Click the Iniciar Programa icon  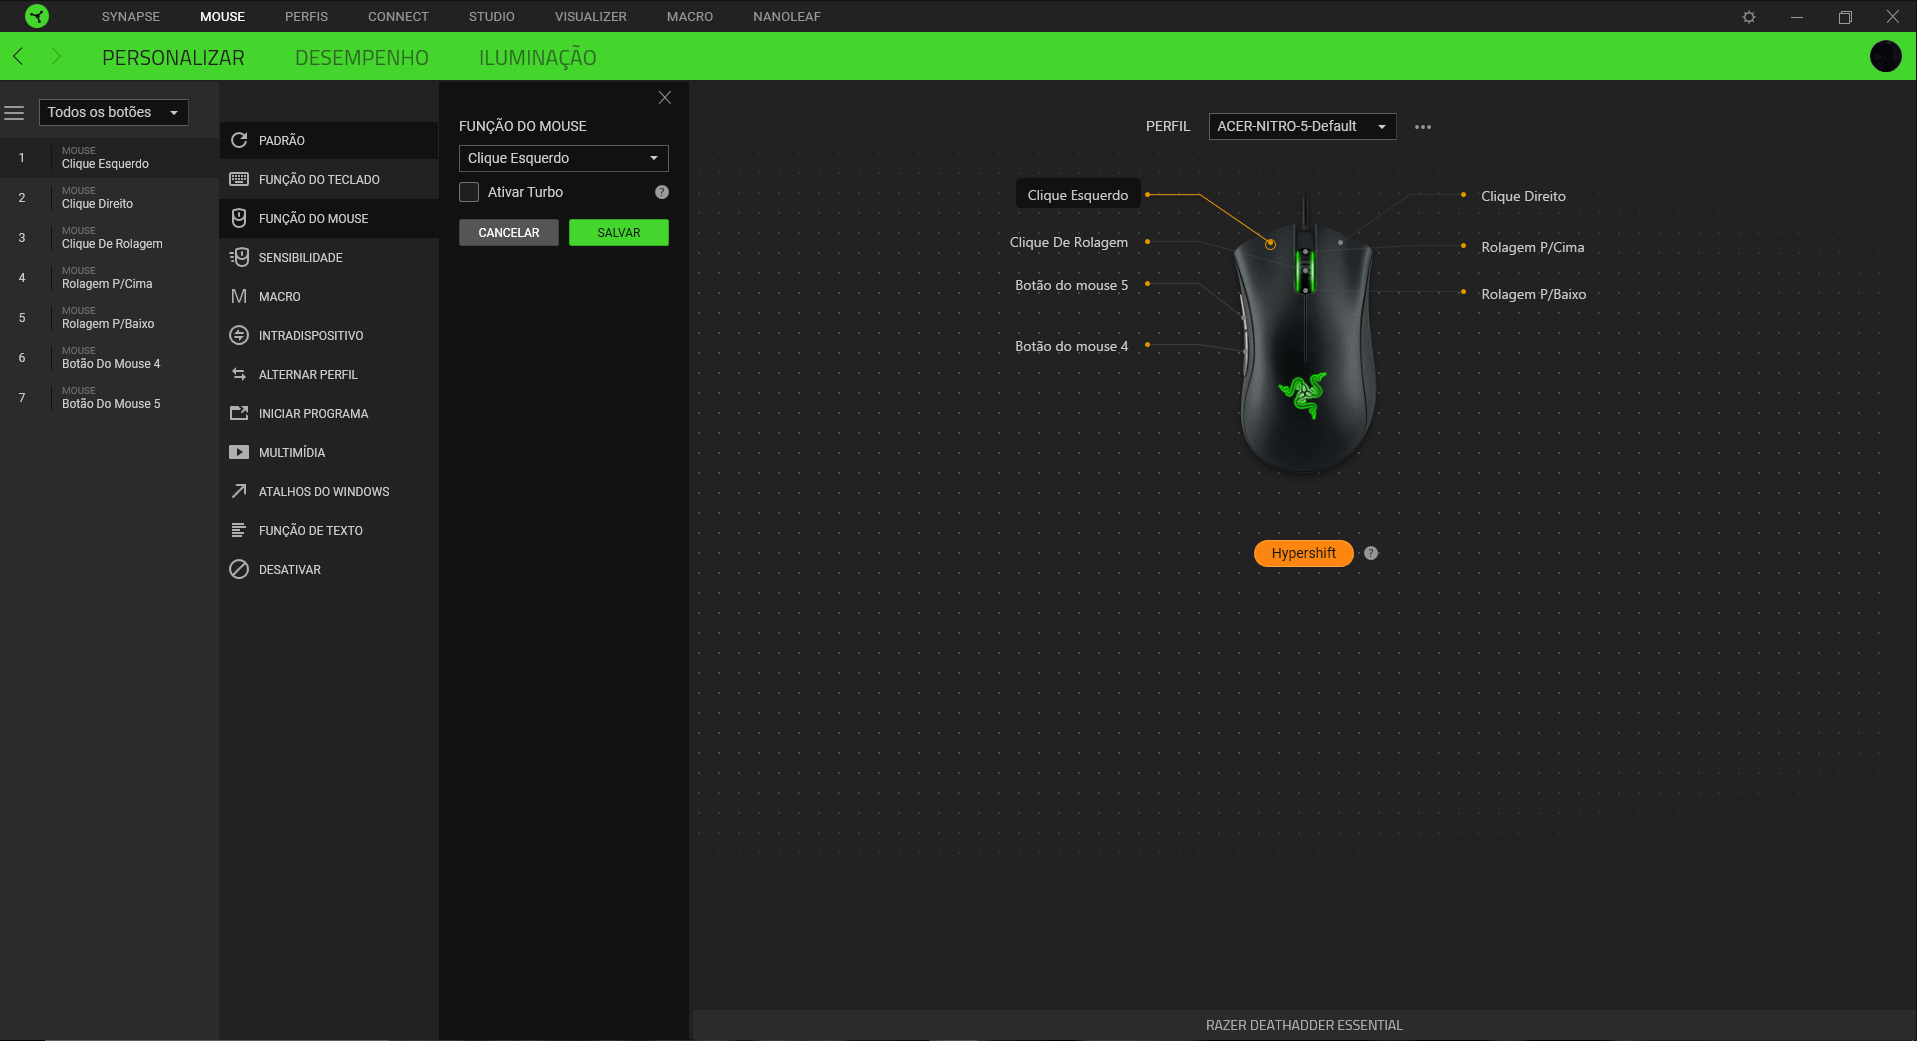239,413
